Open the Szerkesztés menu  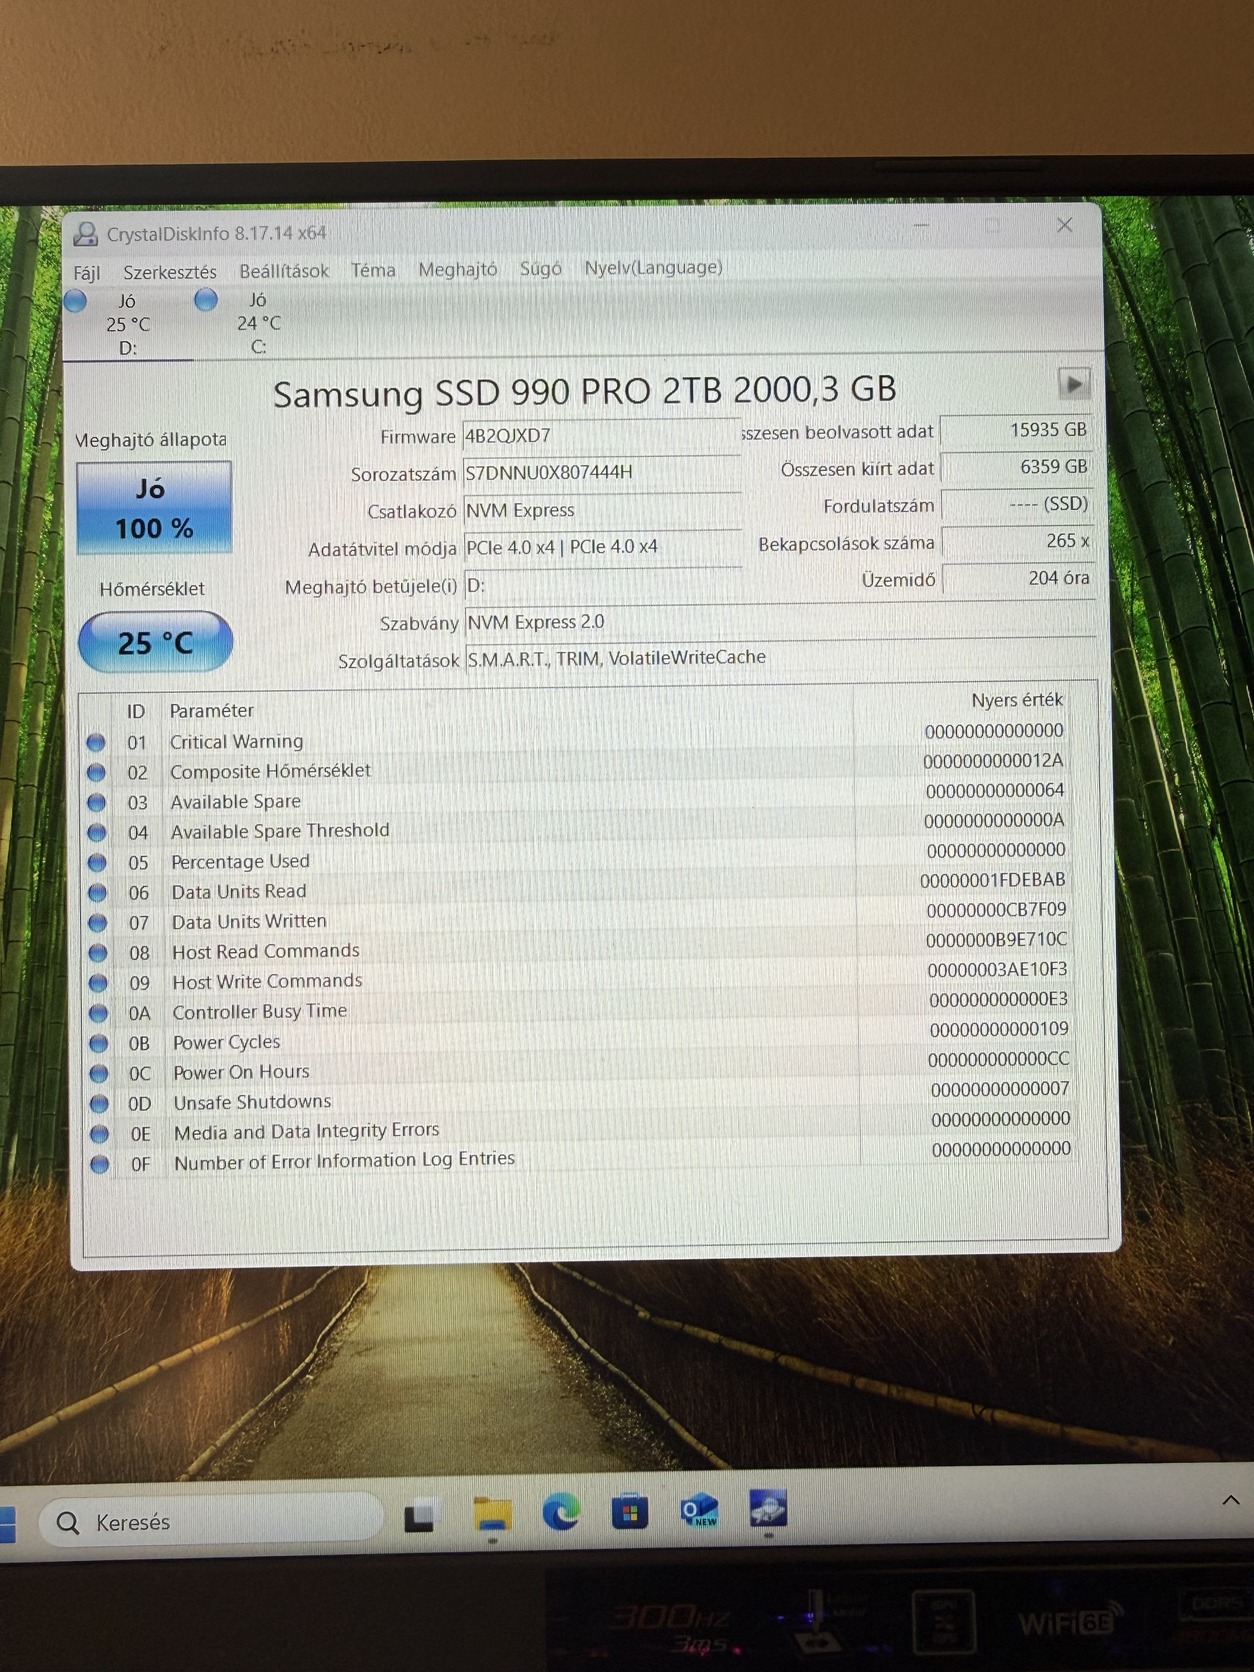coord(170,272)
